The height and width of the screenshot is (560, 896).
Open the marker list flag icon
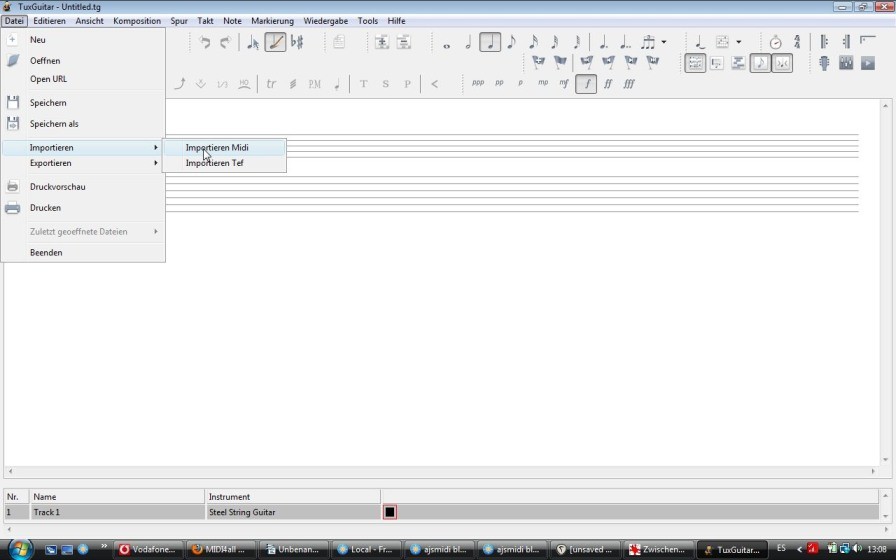[x=560, y=62]
